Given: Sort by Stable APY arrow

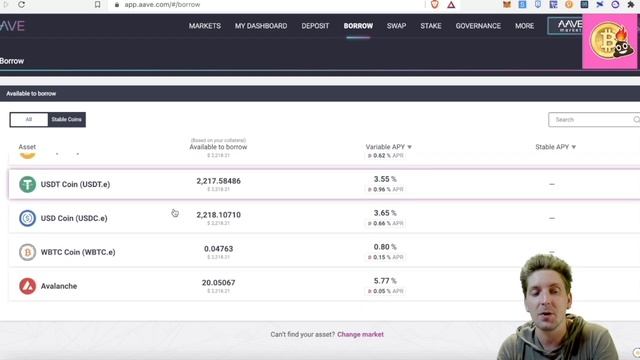Looking at the screenshot, I should point(573,147).
